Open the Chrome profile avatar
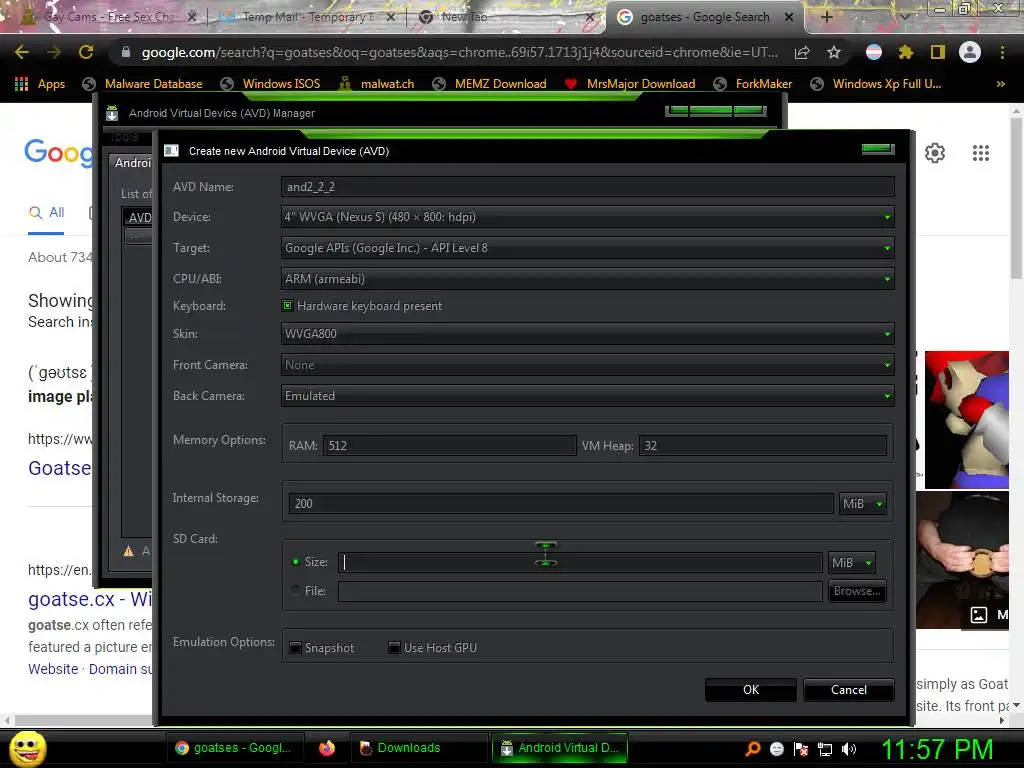Viewport: 1024px width, 768px height. 970,52
